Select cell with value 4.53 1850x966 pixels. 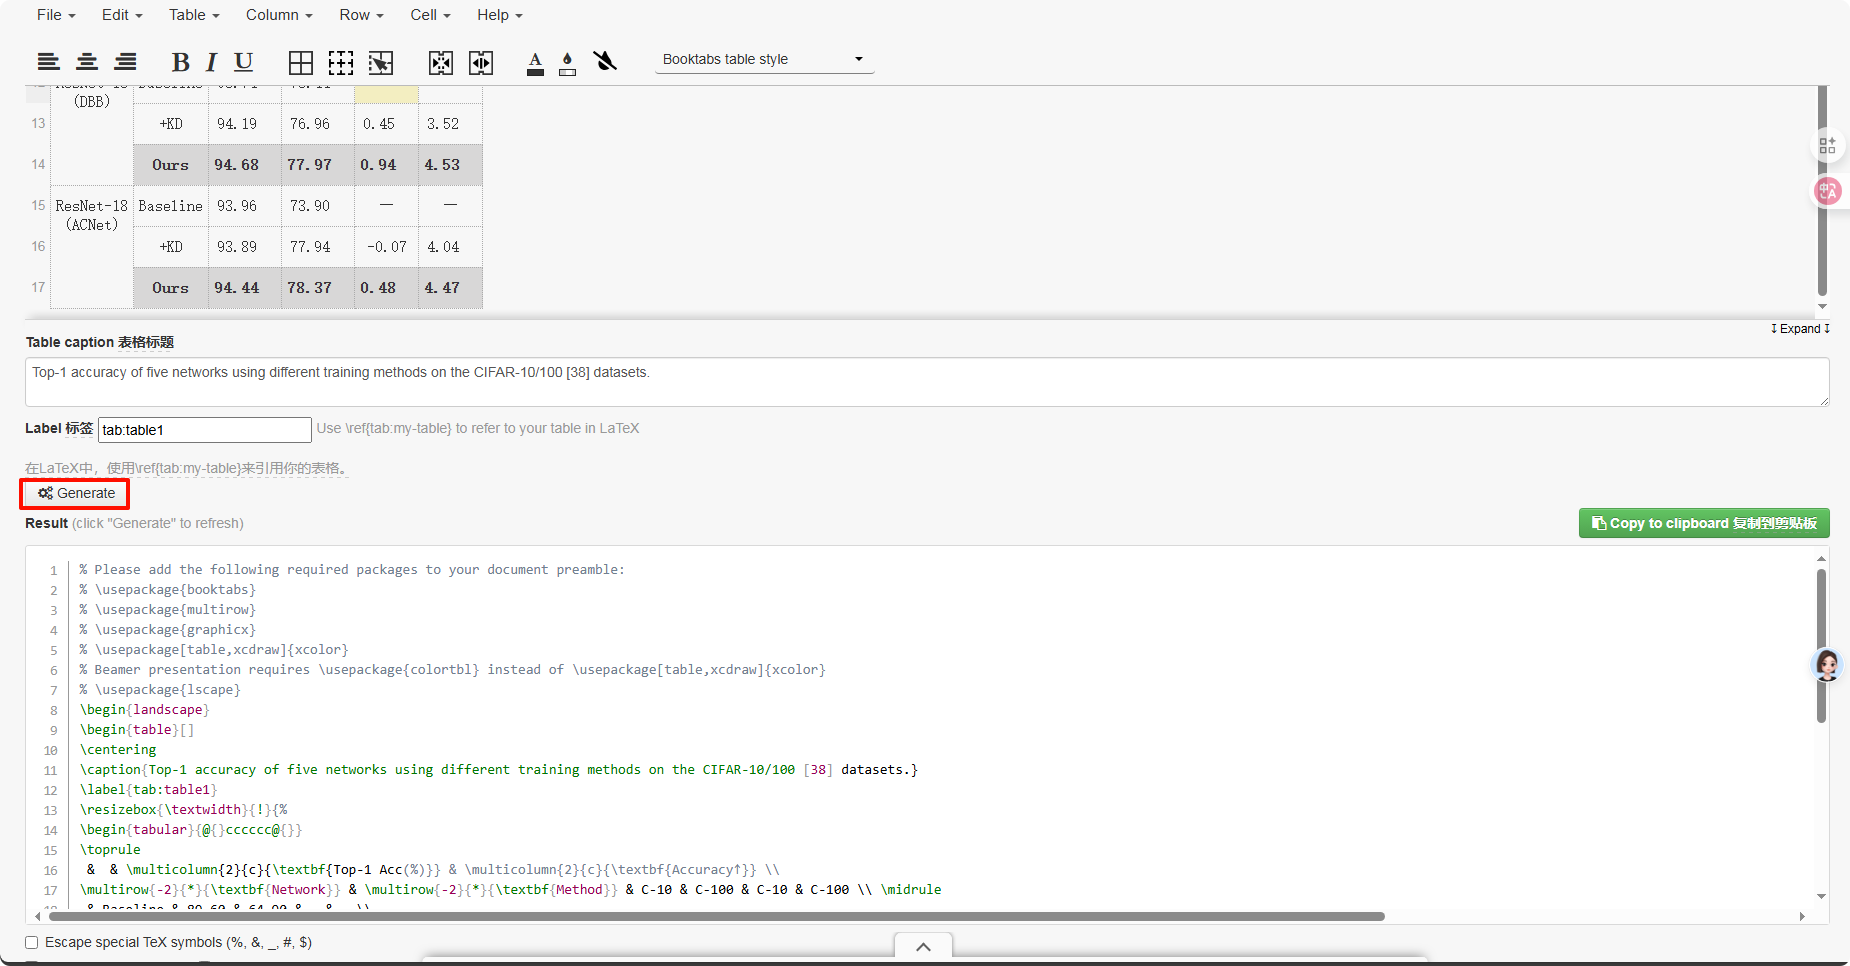450,165
